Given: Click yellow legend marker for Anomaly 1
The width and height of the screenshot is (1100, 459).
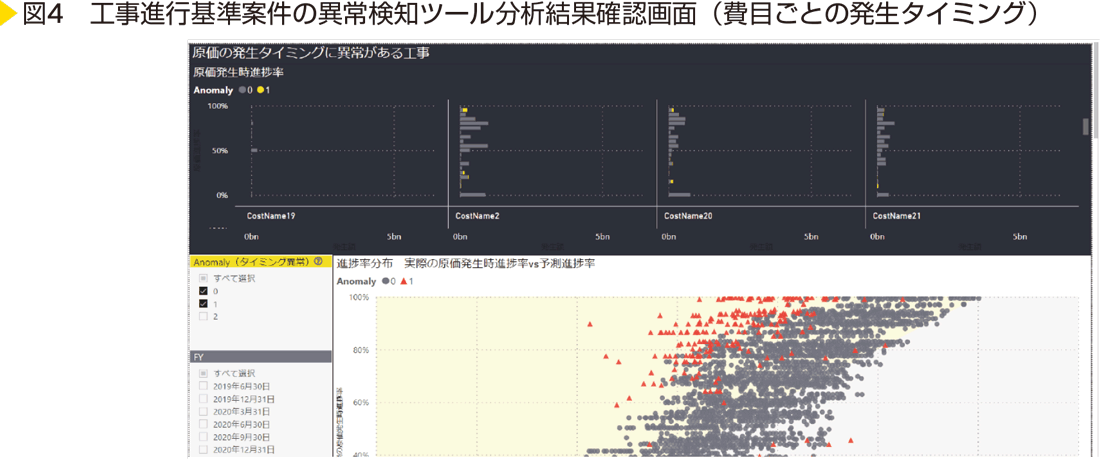Looking at the screenshot, I should (x=260, y=90).
